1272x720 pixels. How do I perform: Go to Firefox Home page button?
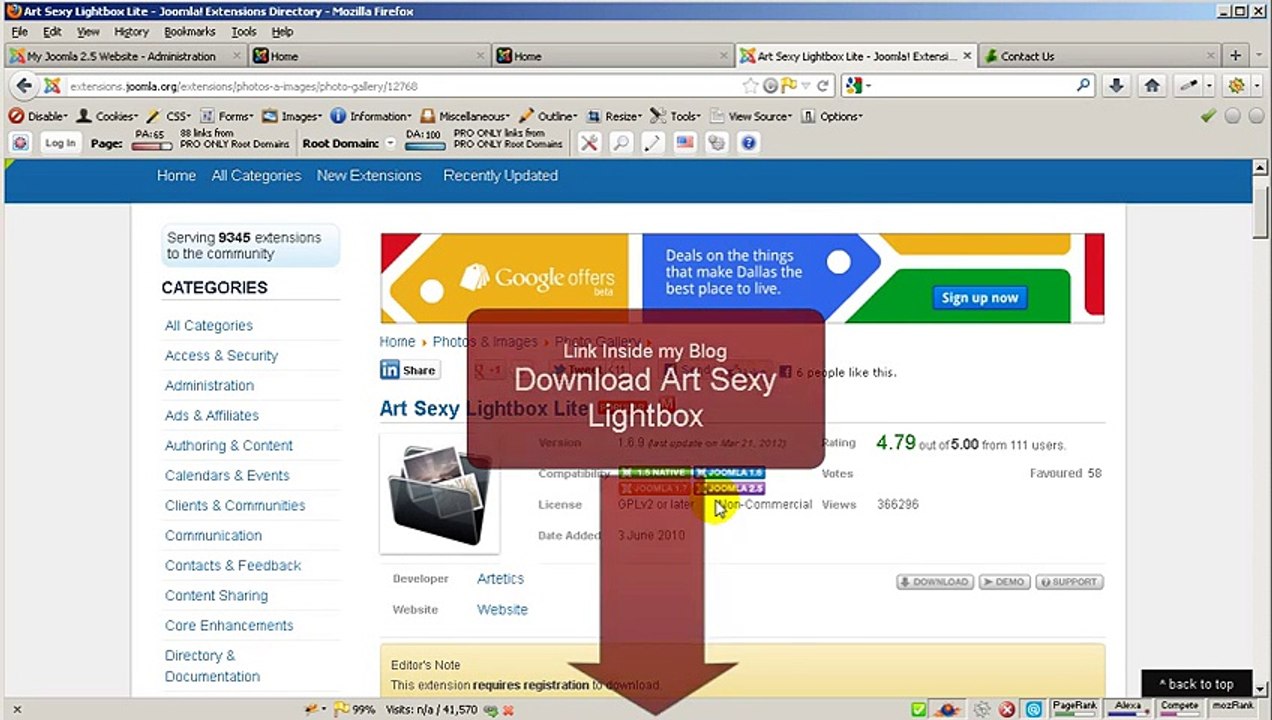click(1152, 86)
